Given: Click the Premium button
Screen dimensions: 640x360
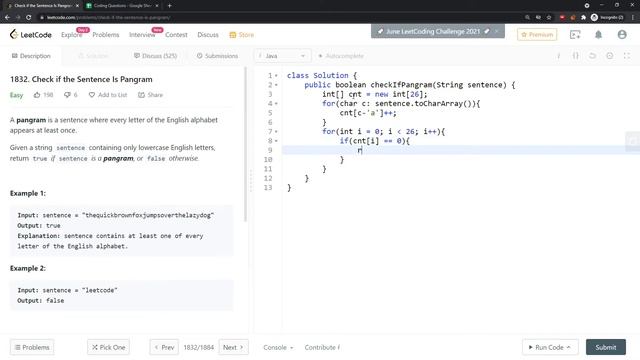Looking at the screenshot, I should pos(537,35).
